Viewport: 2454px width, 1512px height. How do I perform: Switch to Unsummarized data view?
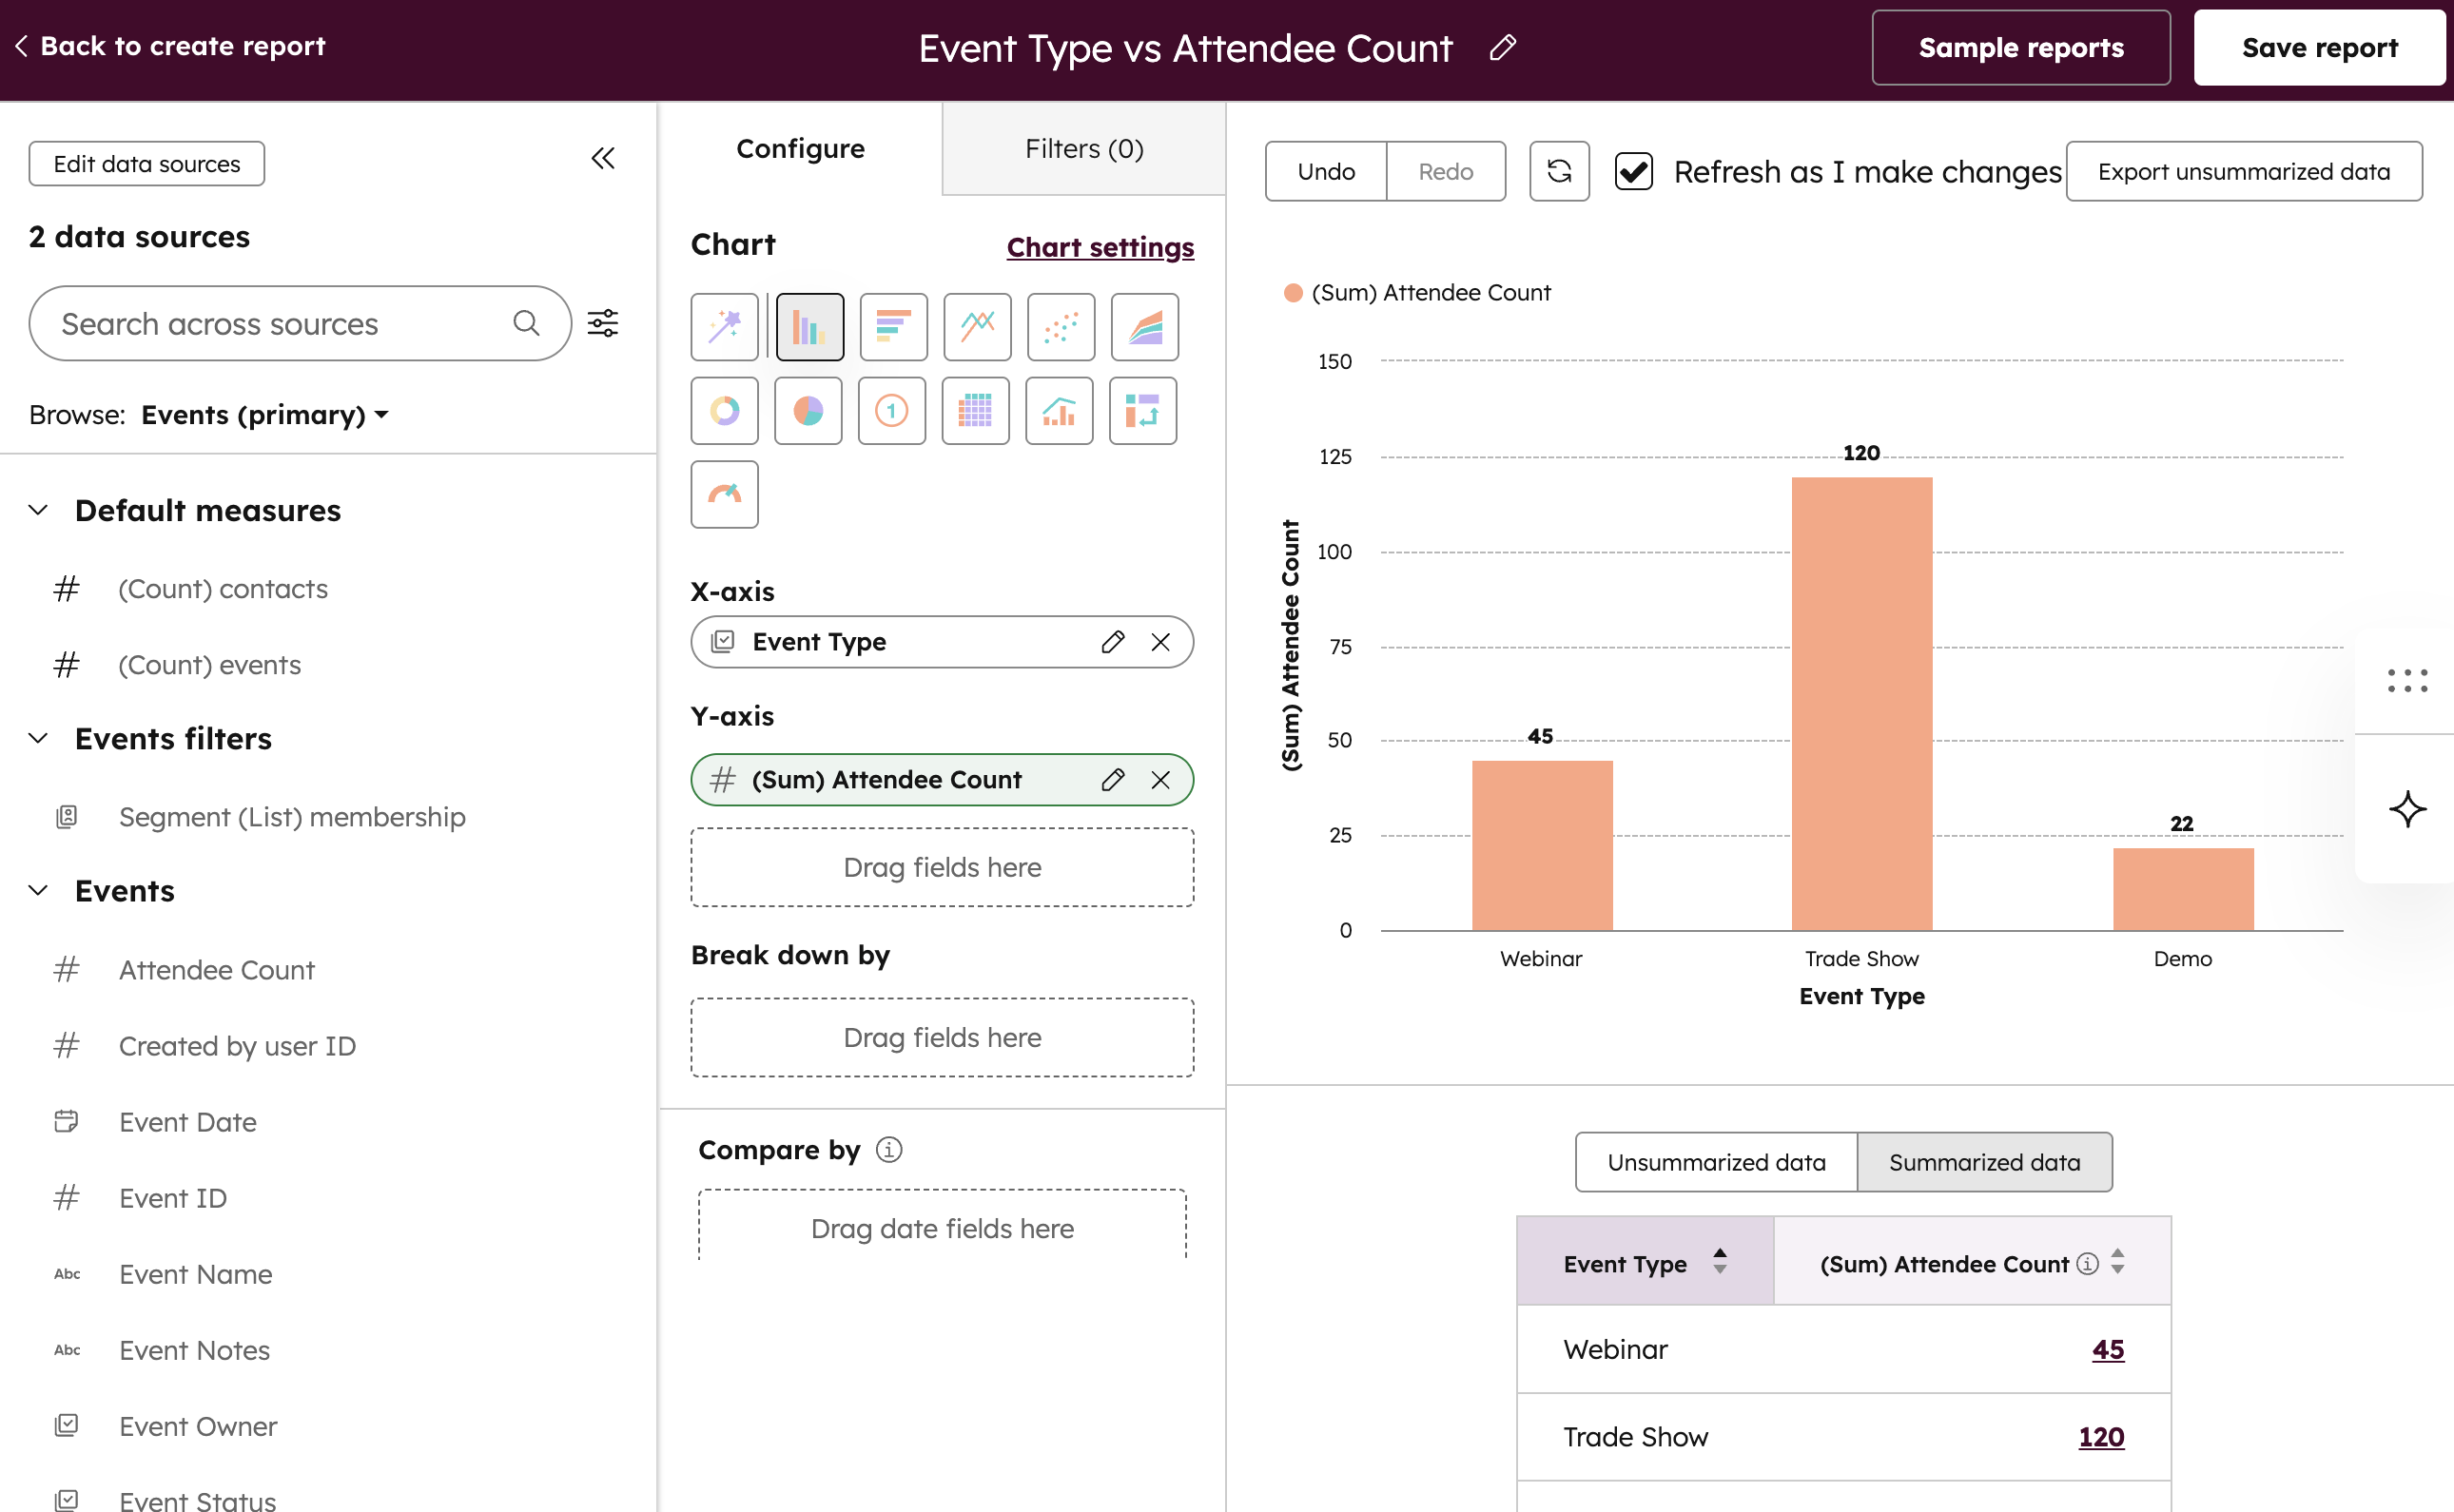click(1716, 1162)
